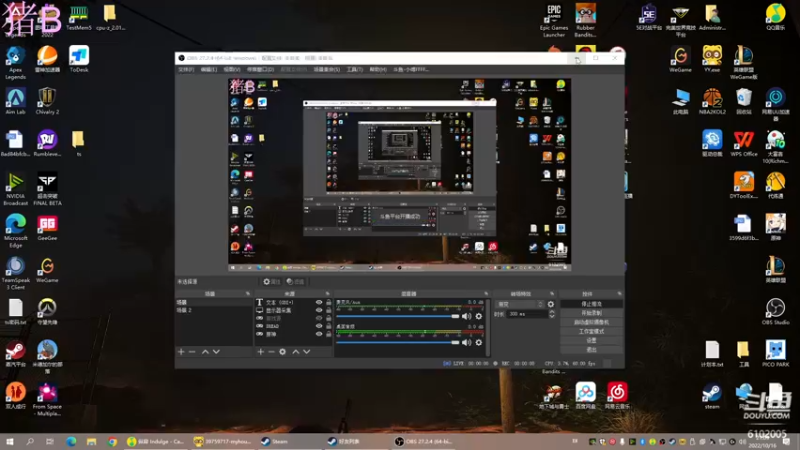Hide the display capture source
Screen dimensions: 800x450
[319, 310]
